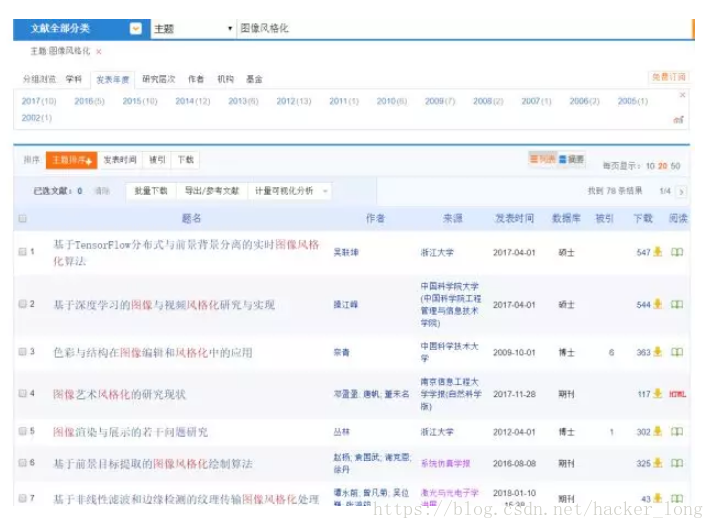714x529 pixels.
Task: Open chart view of year distribution
Action: pyautogui.click(x=678, y=120)
